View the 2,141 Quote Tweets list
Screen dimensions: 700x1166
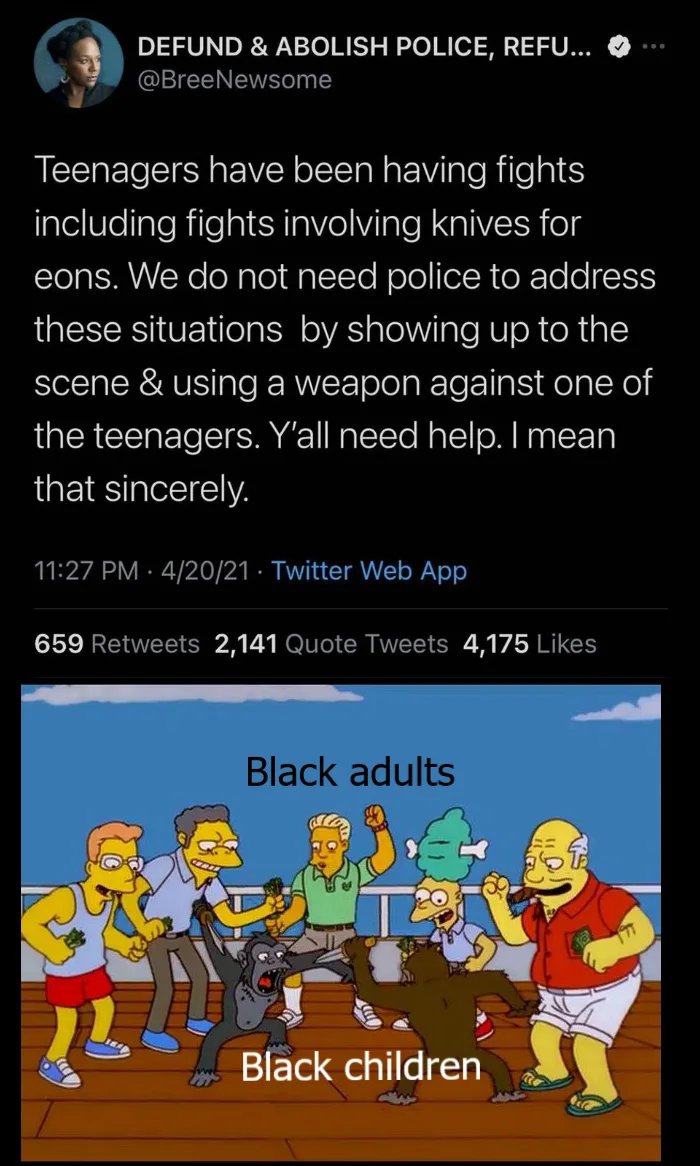[x=331, y=643]
